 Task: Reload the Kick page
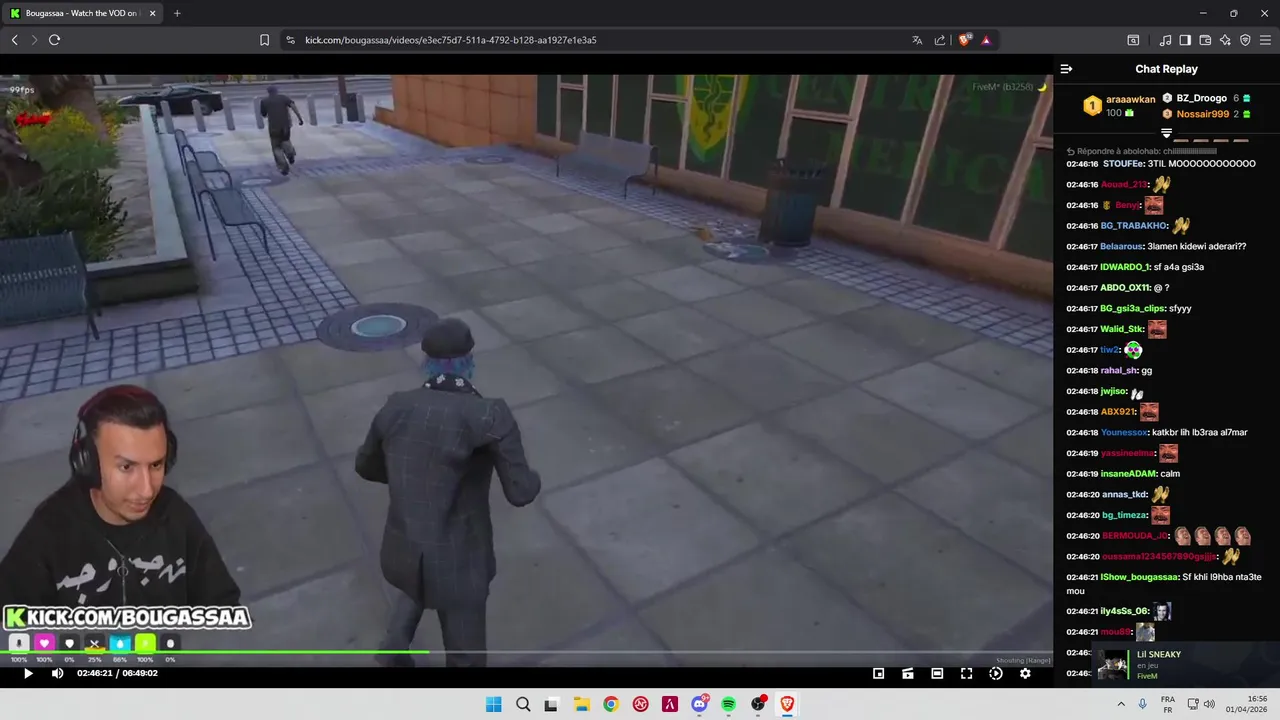point(55,40)
